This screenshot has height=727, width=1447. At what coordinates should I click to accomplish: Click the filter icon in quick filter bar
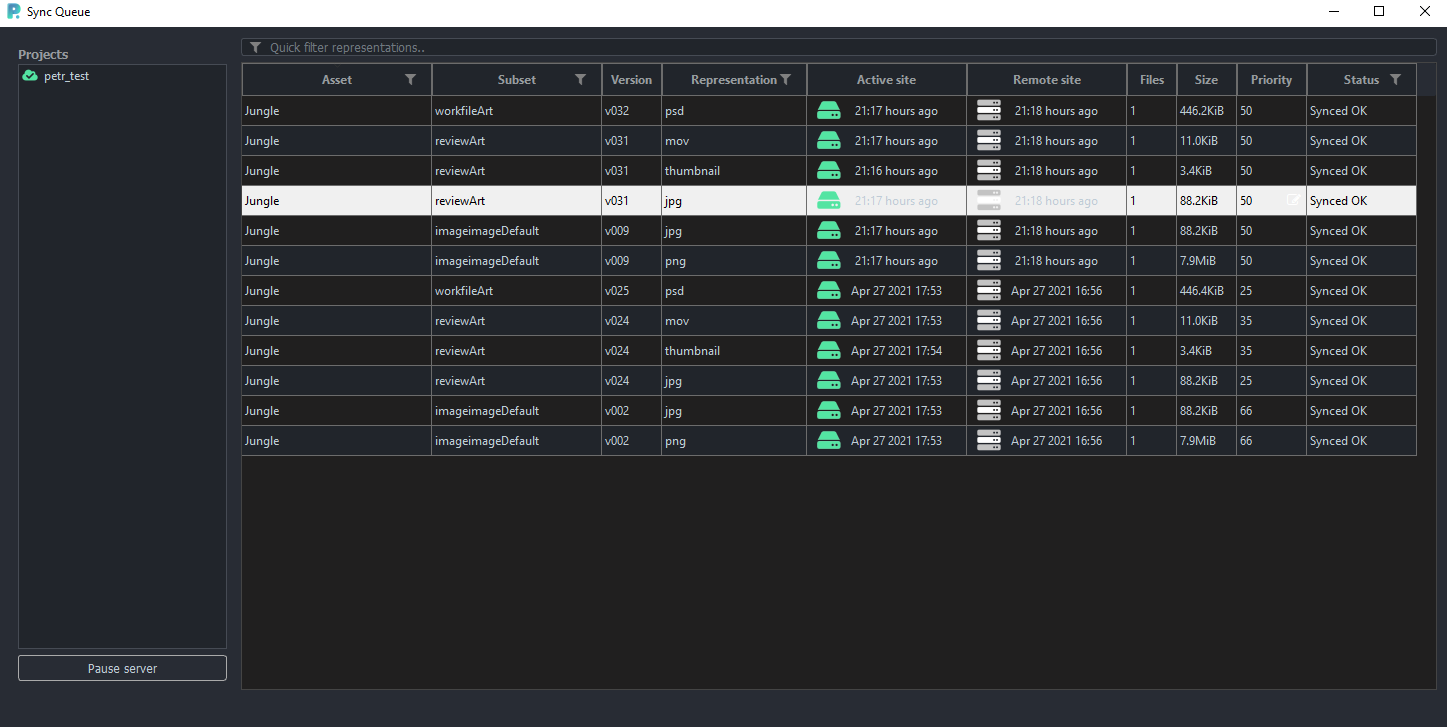pyautogui.click(x=256, y=47)
